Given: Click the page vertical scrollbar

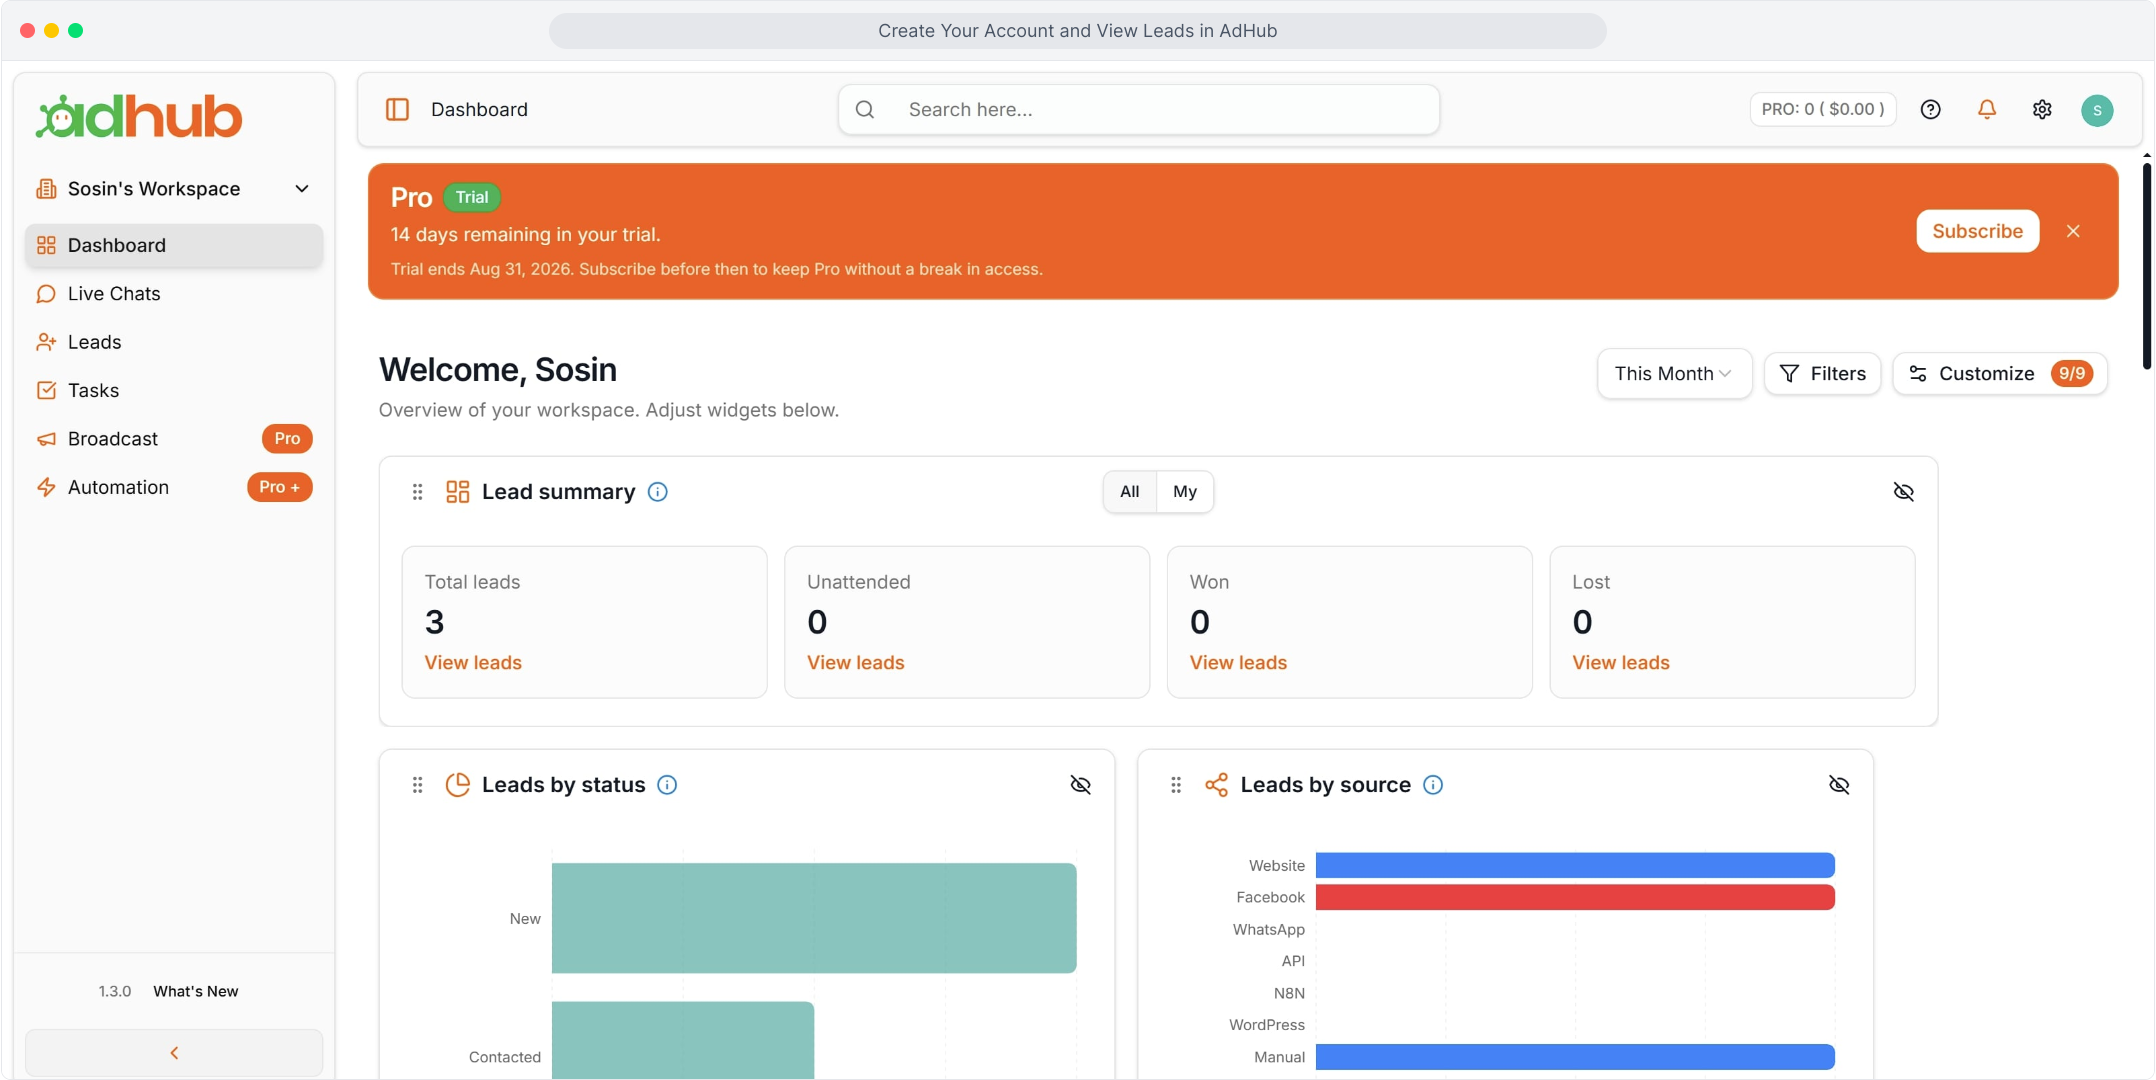Looking at the screenshot, I should 2146,265.
